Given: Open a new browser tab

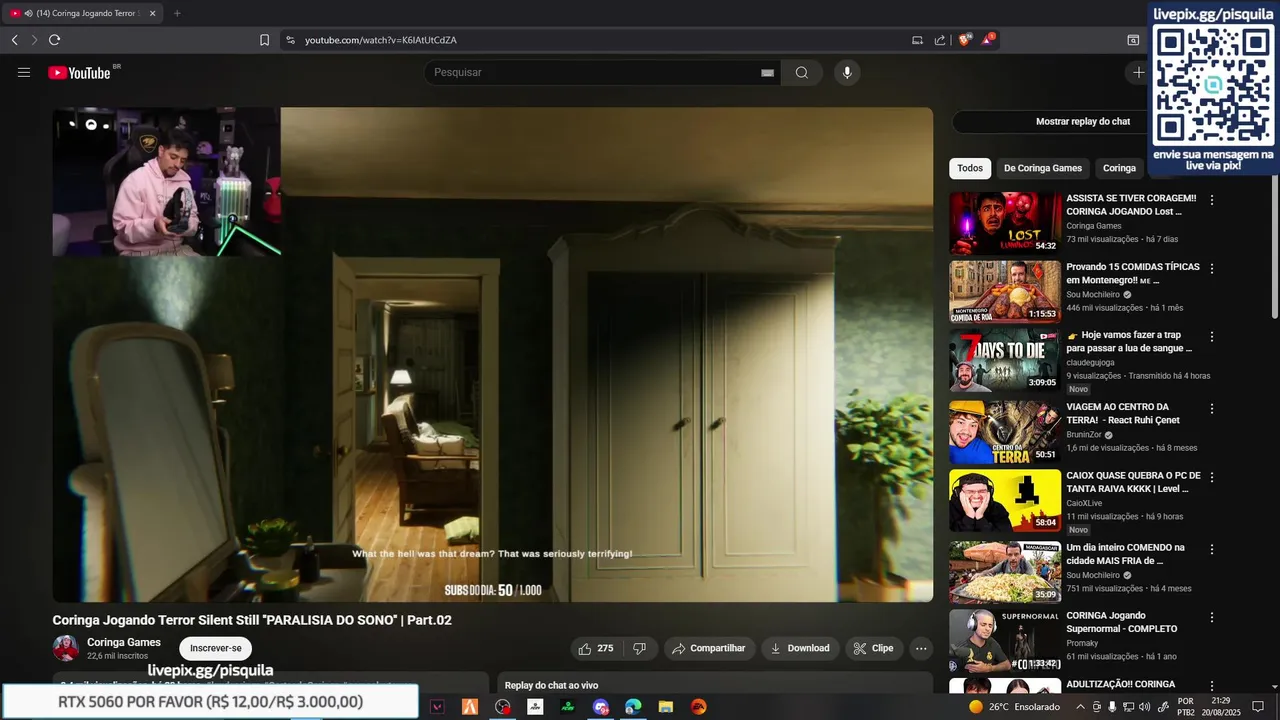Looking at the screenshot, I should [x=177, y=13].
